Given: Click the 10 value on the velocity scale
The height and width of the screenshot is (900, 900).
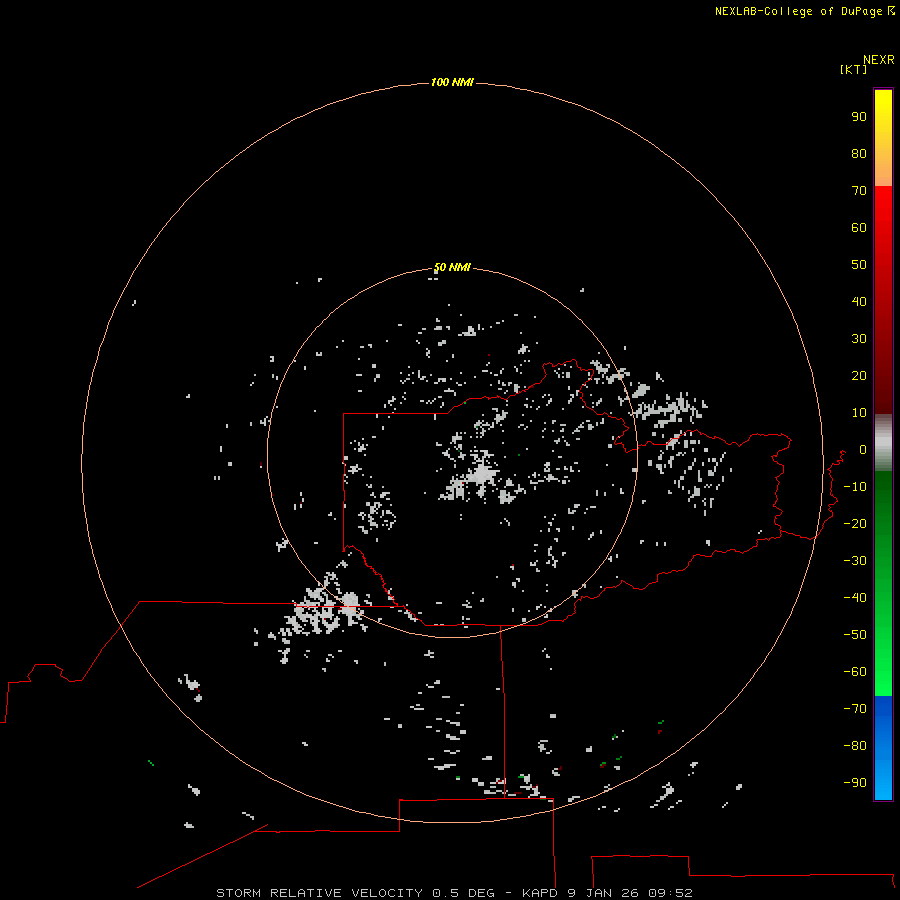Looking at the screenshot, I should tap(859, 413).
